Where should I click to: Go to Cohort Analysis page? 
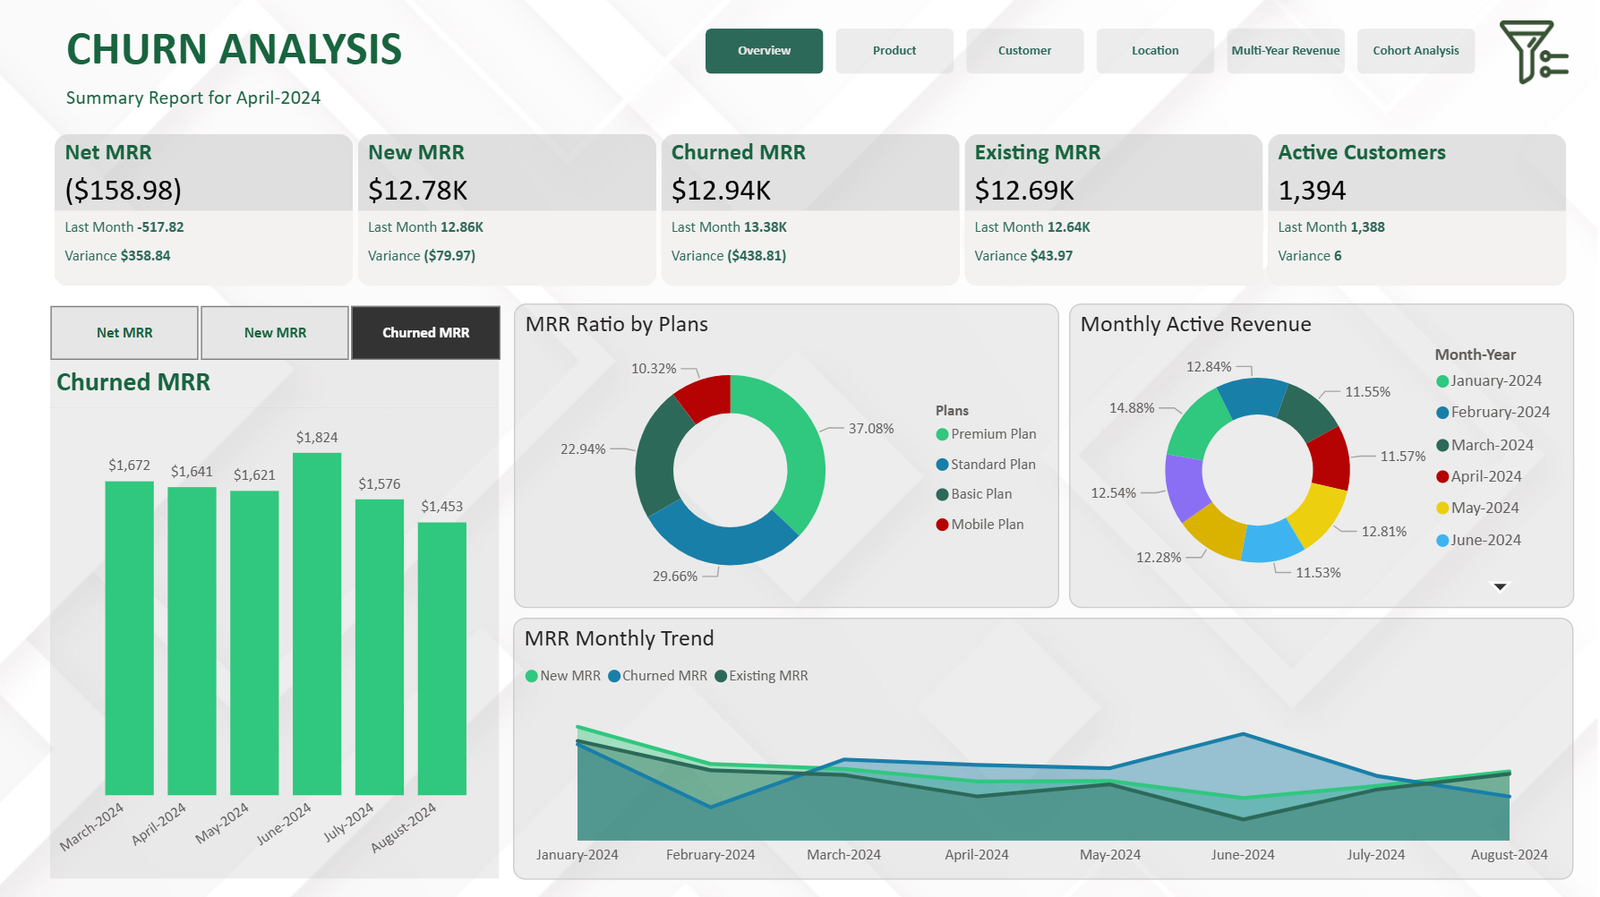click(1415, 51)
